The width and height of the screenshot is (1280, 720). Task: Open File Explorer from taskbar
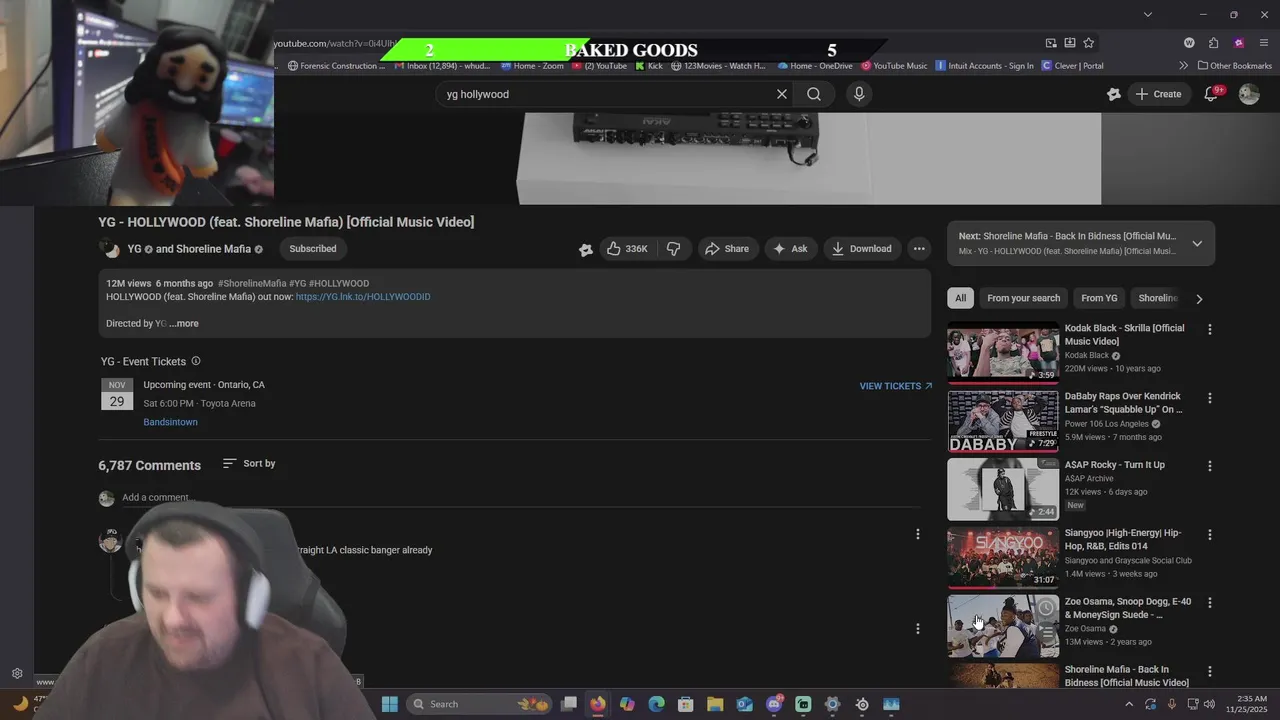715,704
